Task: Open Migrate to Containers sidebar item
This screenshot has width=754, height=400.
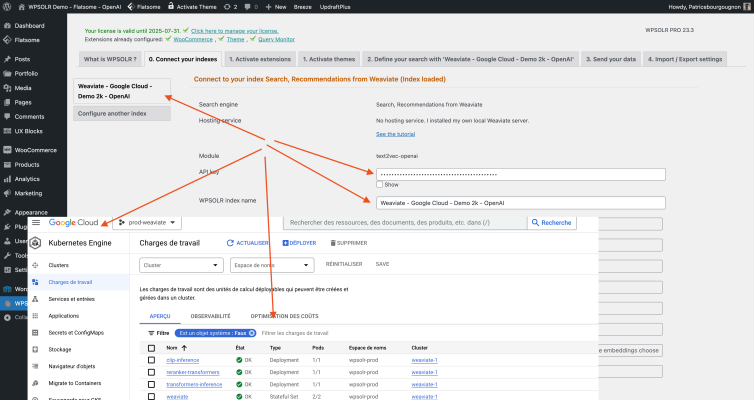Action: [75, 383]
